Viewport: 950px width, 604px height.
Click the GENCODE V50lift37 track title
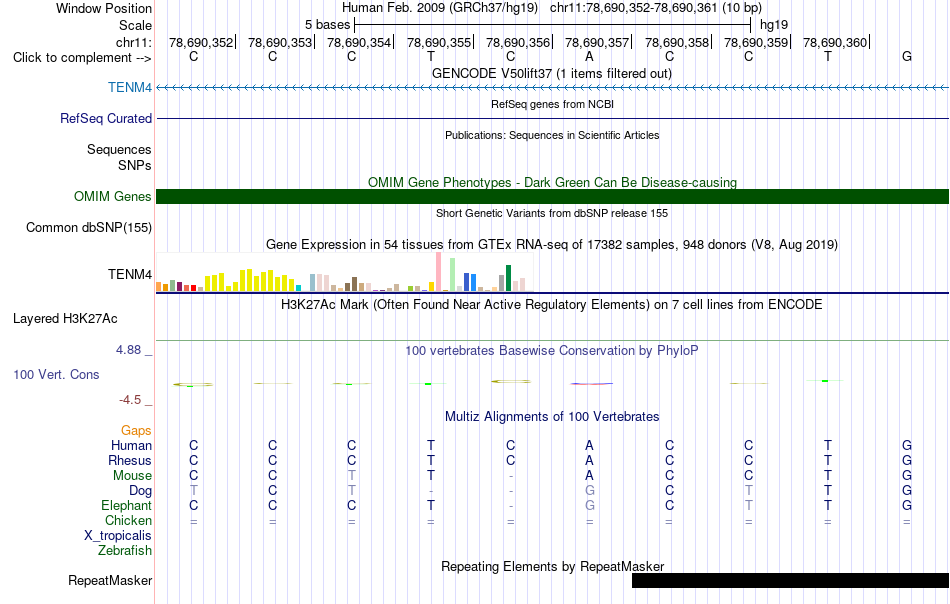551,73
